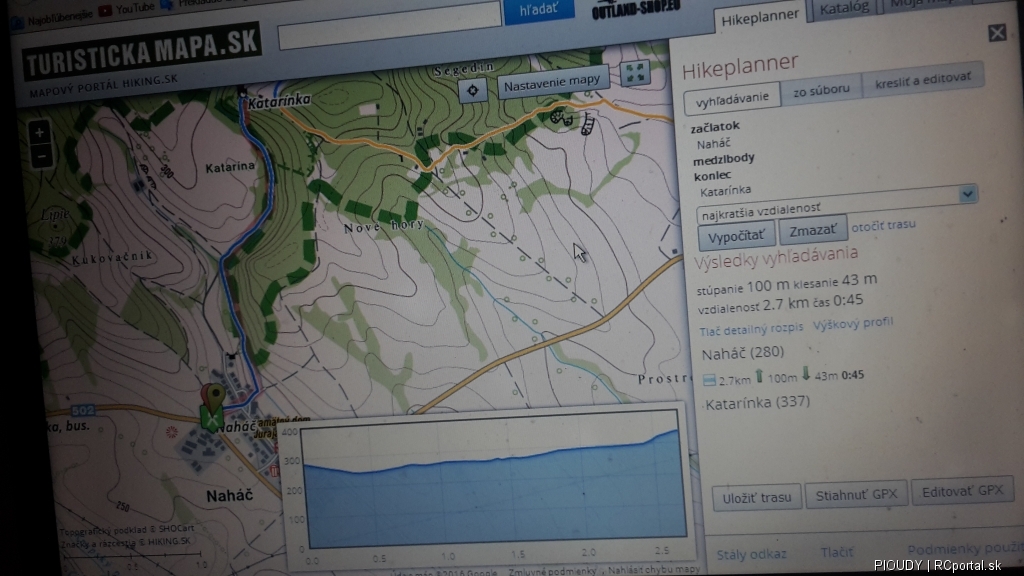This screenshot has height=576, width=1024.
Task: Click the otočiť trasu link
Action: 883,225
